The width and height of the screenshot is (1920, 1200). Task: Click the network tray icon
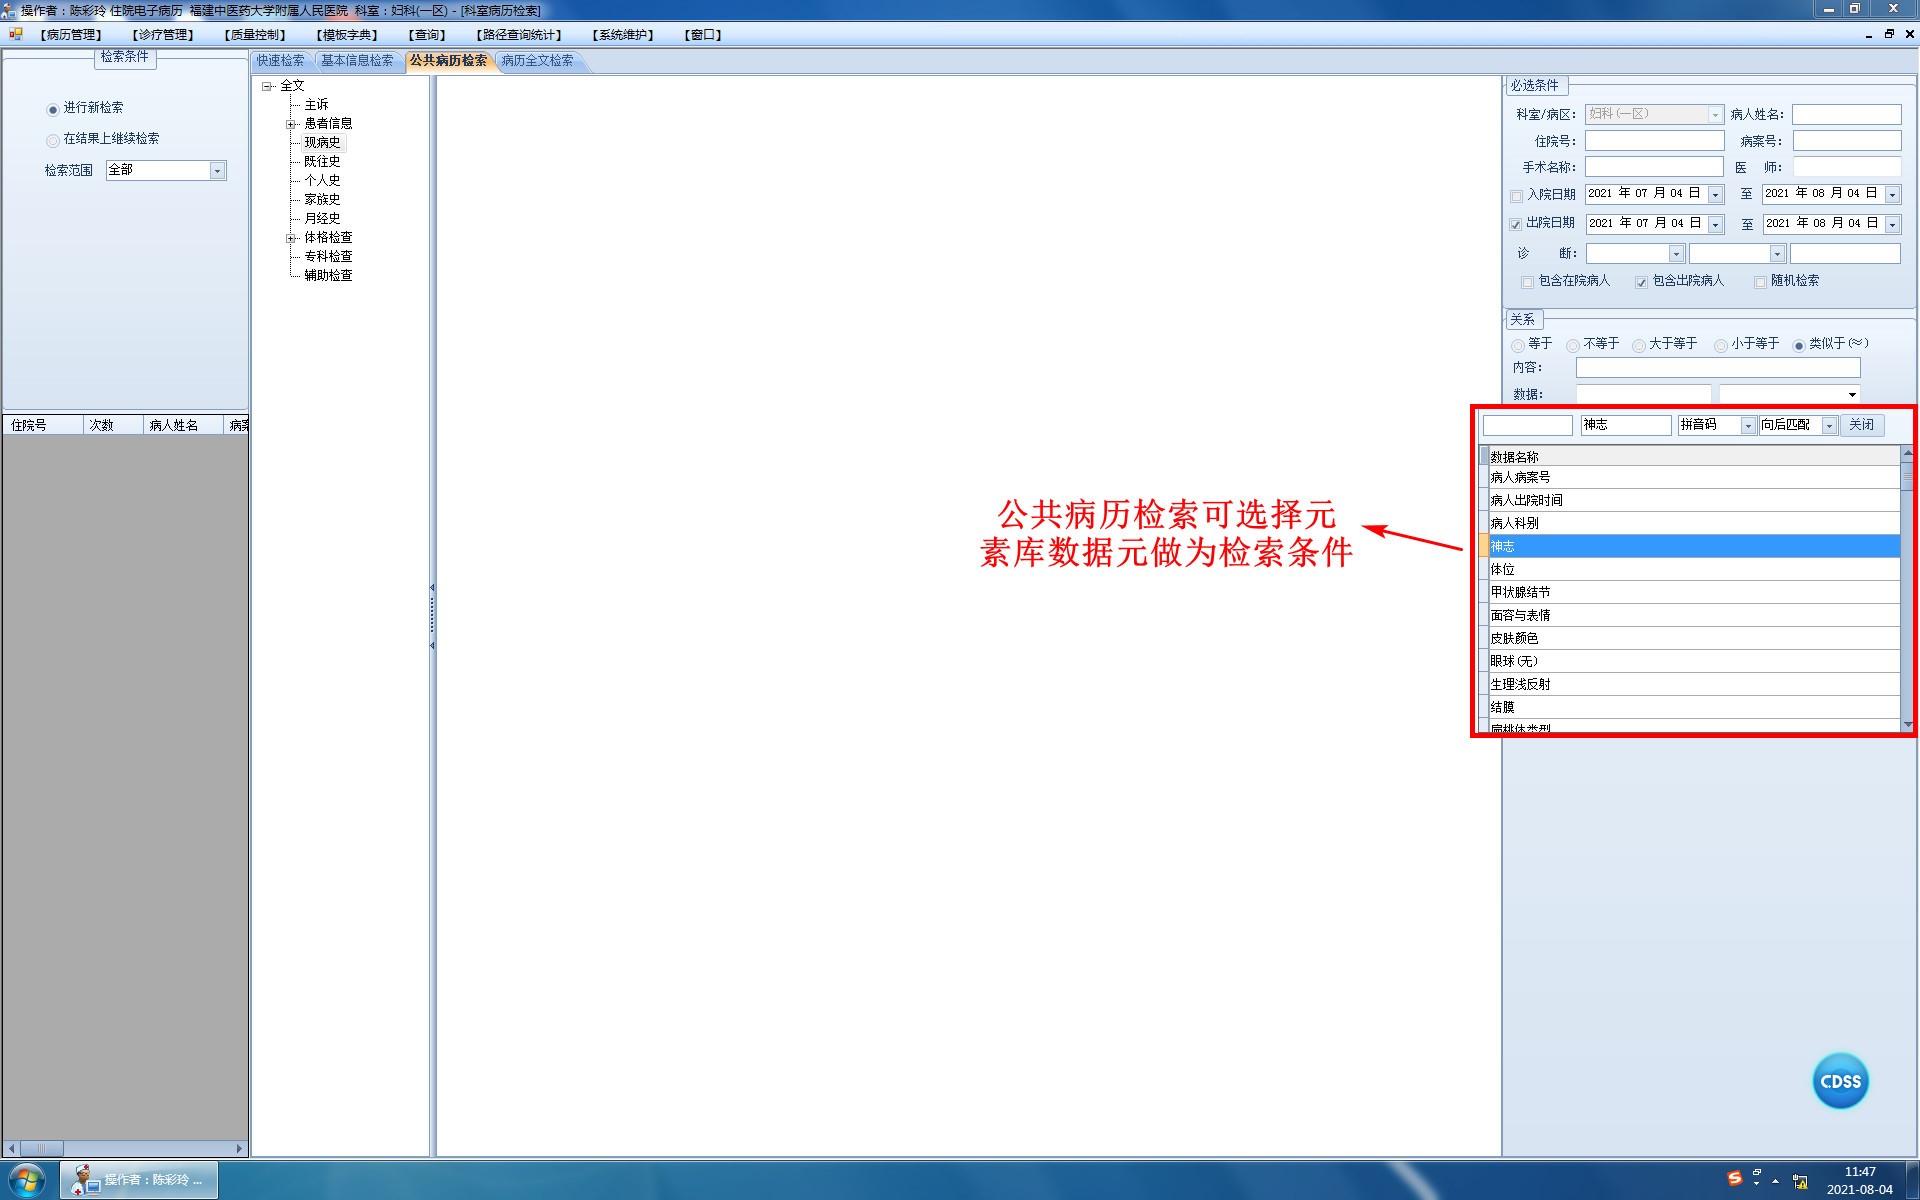[x=1800, y=1182]
